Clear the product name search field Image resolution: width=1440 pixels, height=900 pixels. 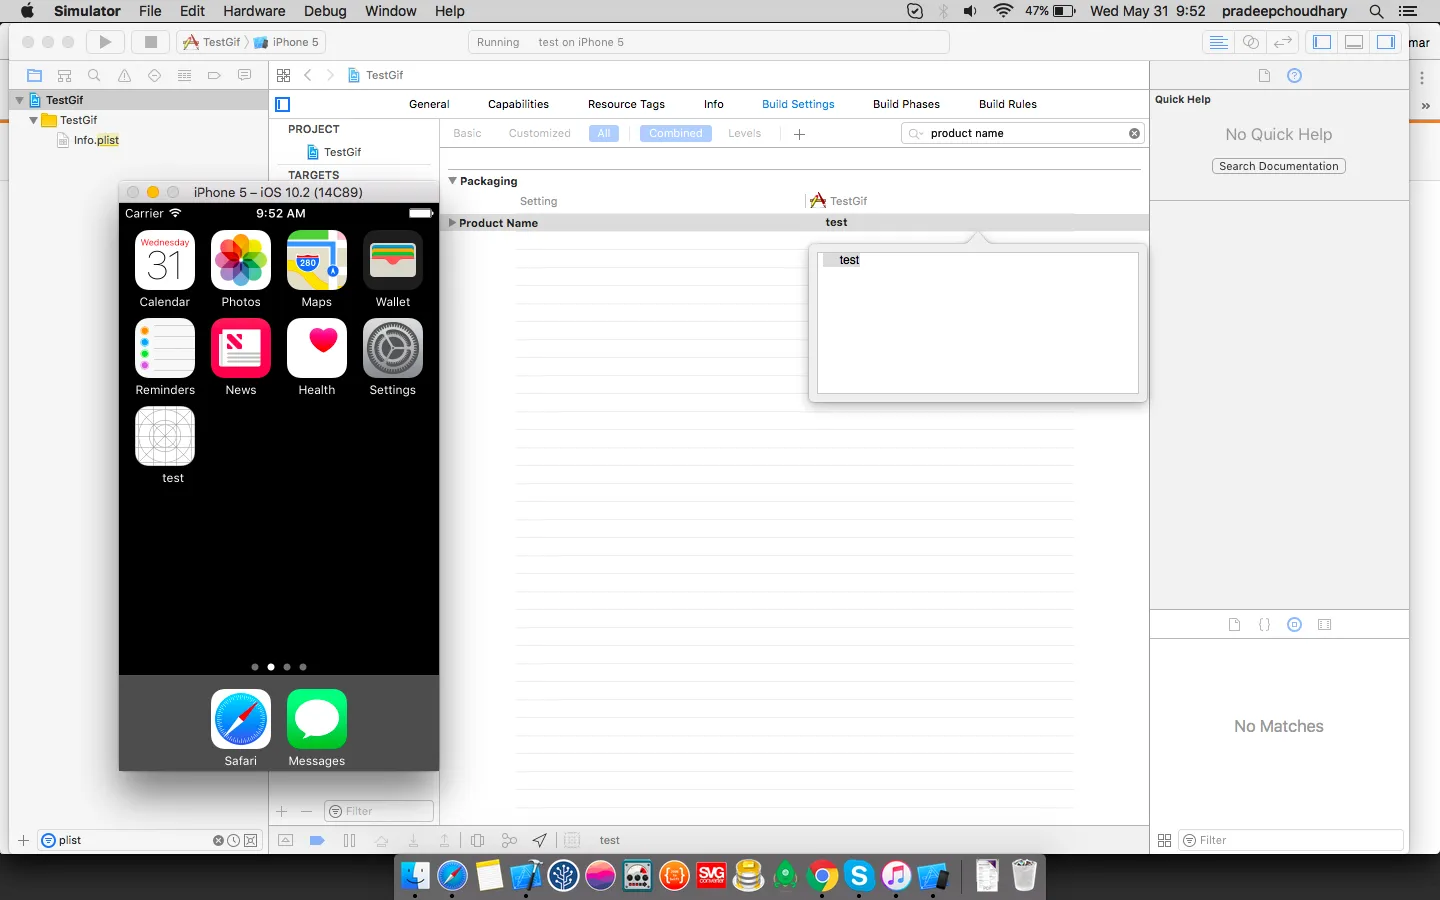pos(1134,133)
